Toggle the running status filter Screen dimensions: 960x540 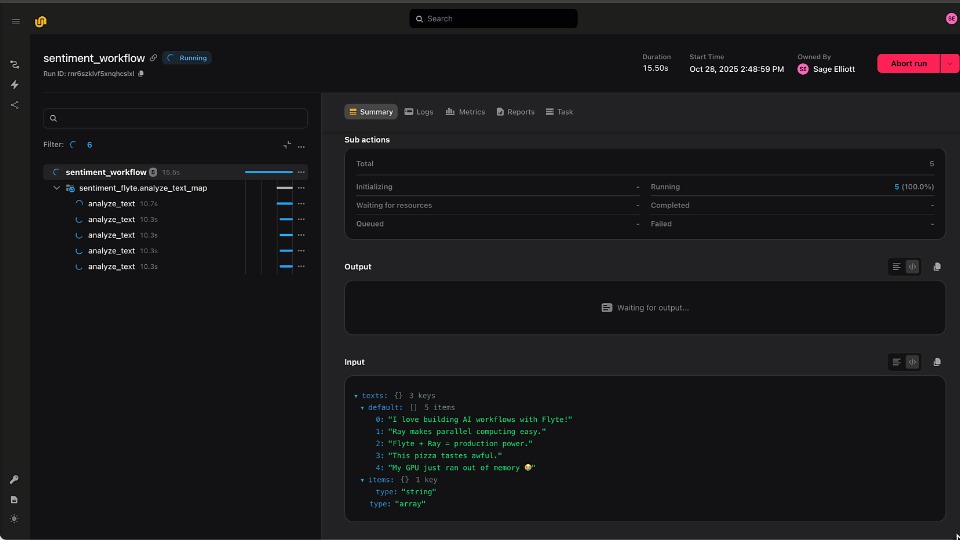73,144
